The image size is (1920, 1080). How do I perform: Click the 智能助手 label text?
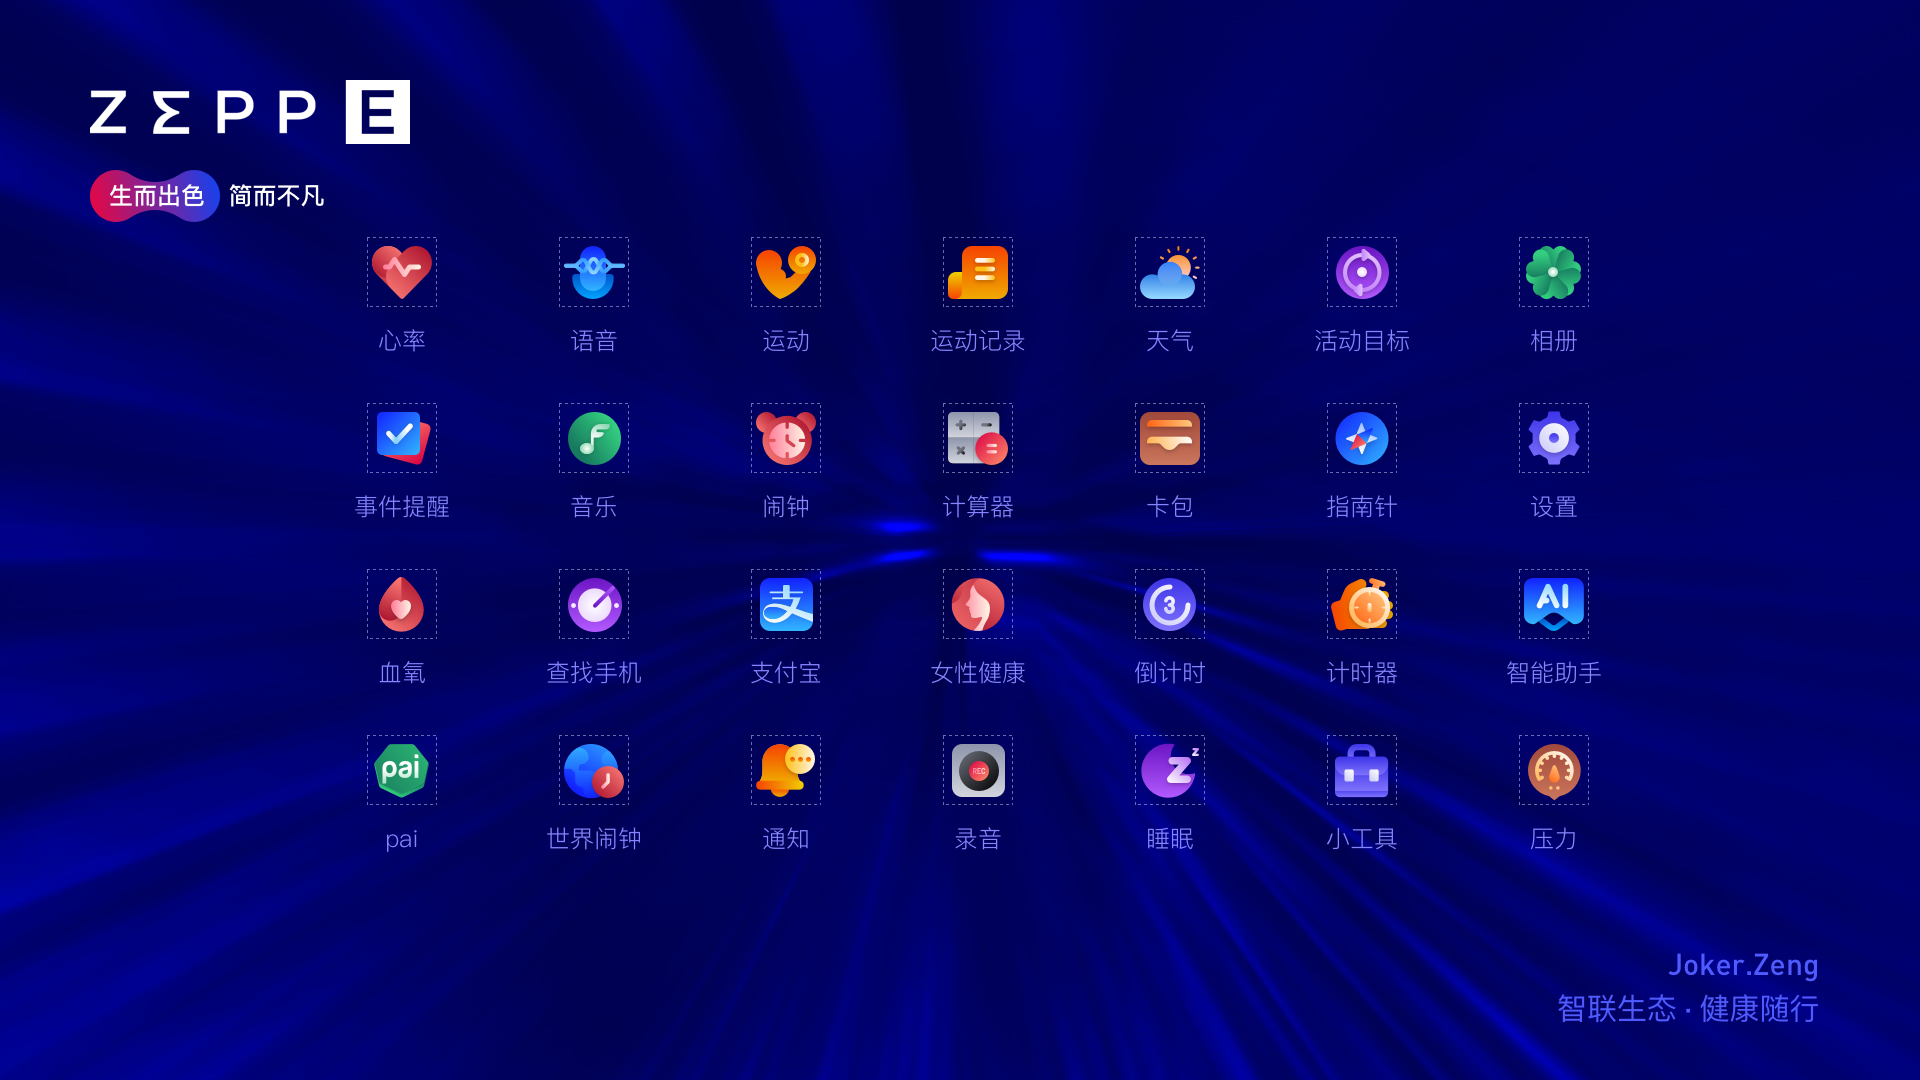[1554, 673]
